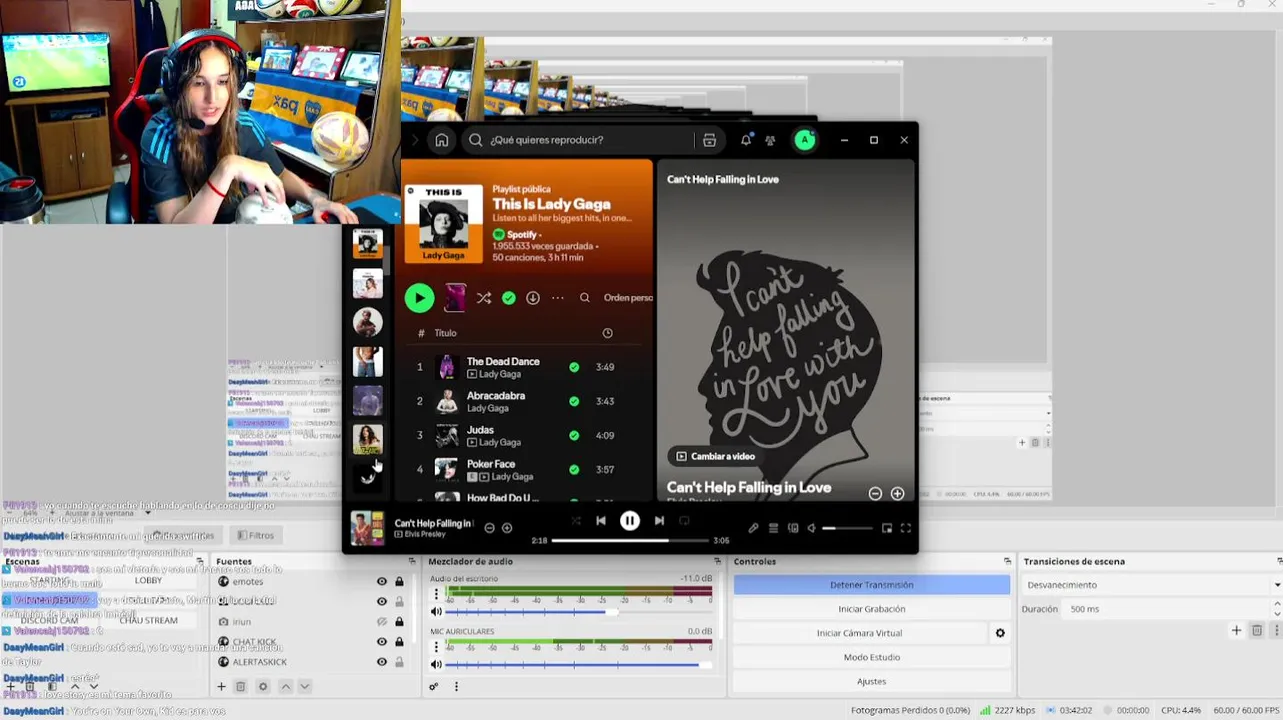Click Detener Transmisión in OBS
Image resolution: width=1283 pixels, height=720 pixels.
(x=871, y=585)
